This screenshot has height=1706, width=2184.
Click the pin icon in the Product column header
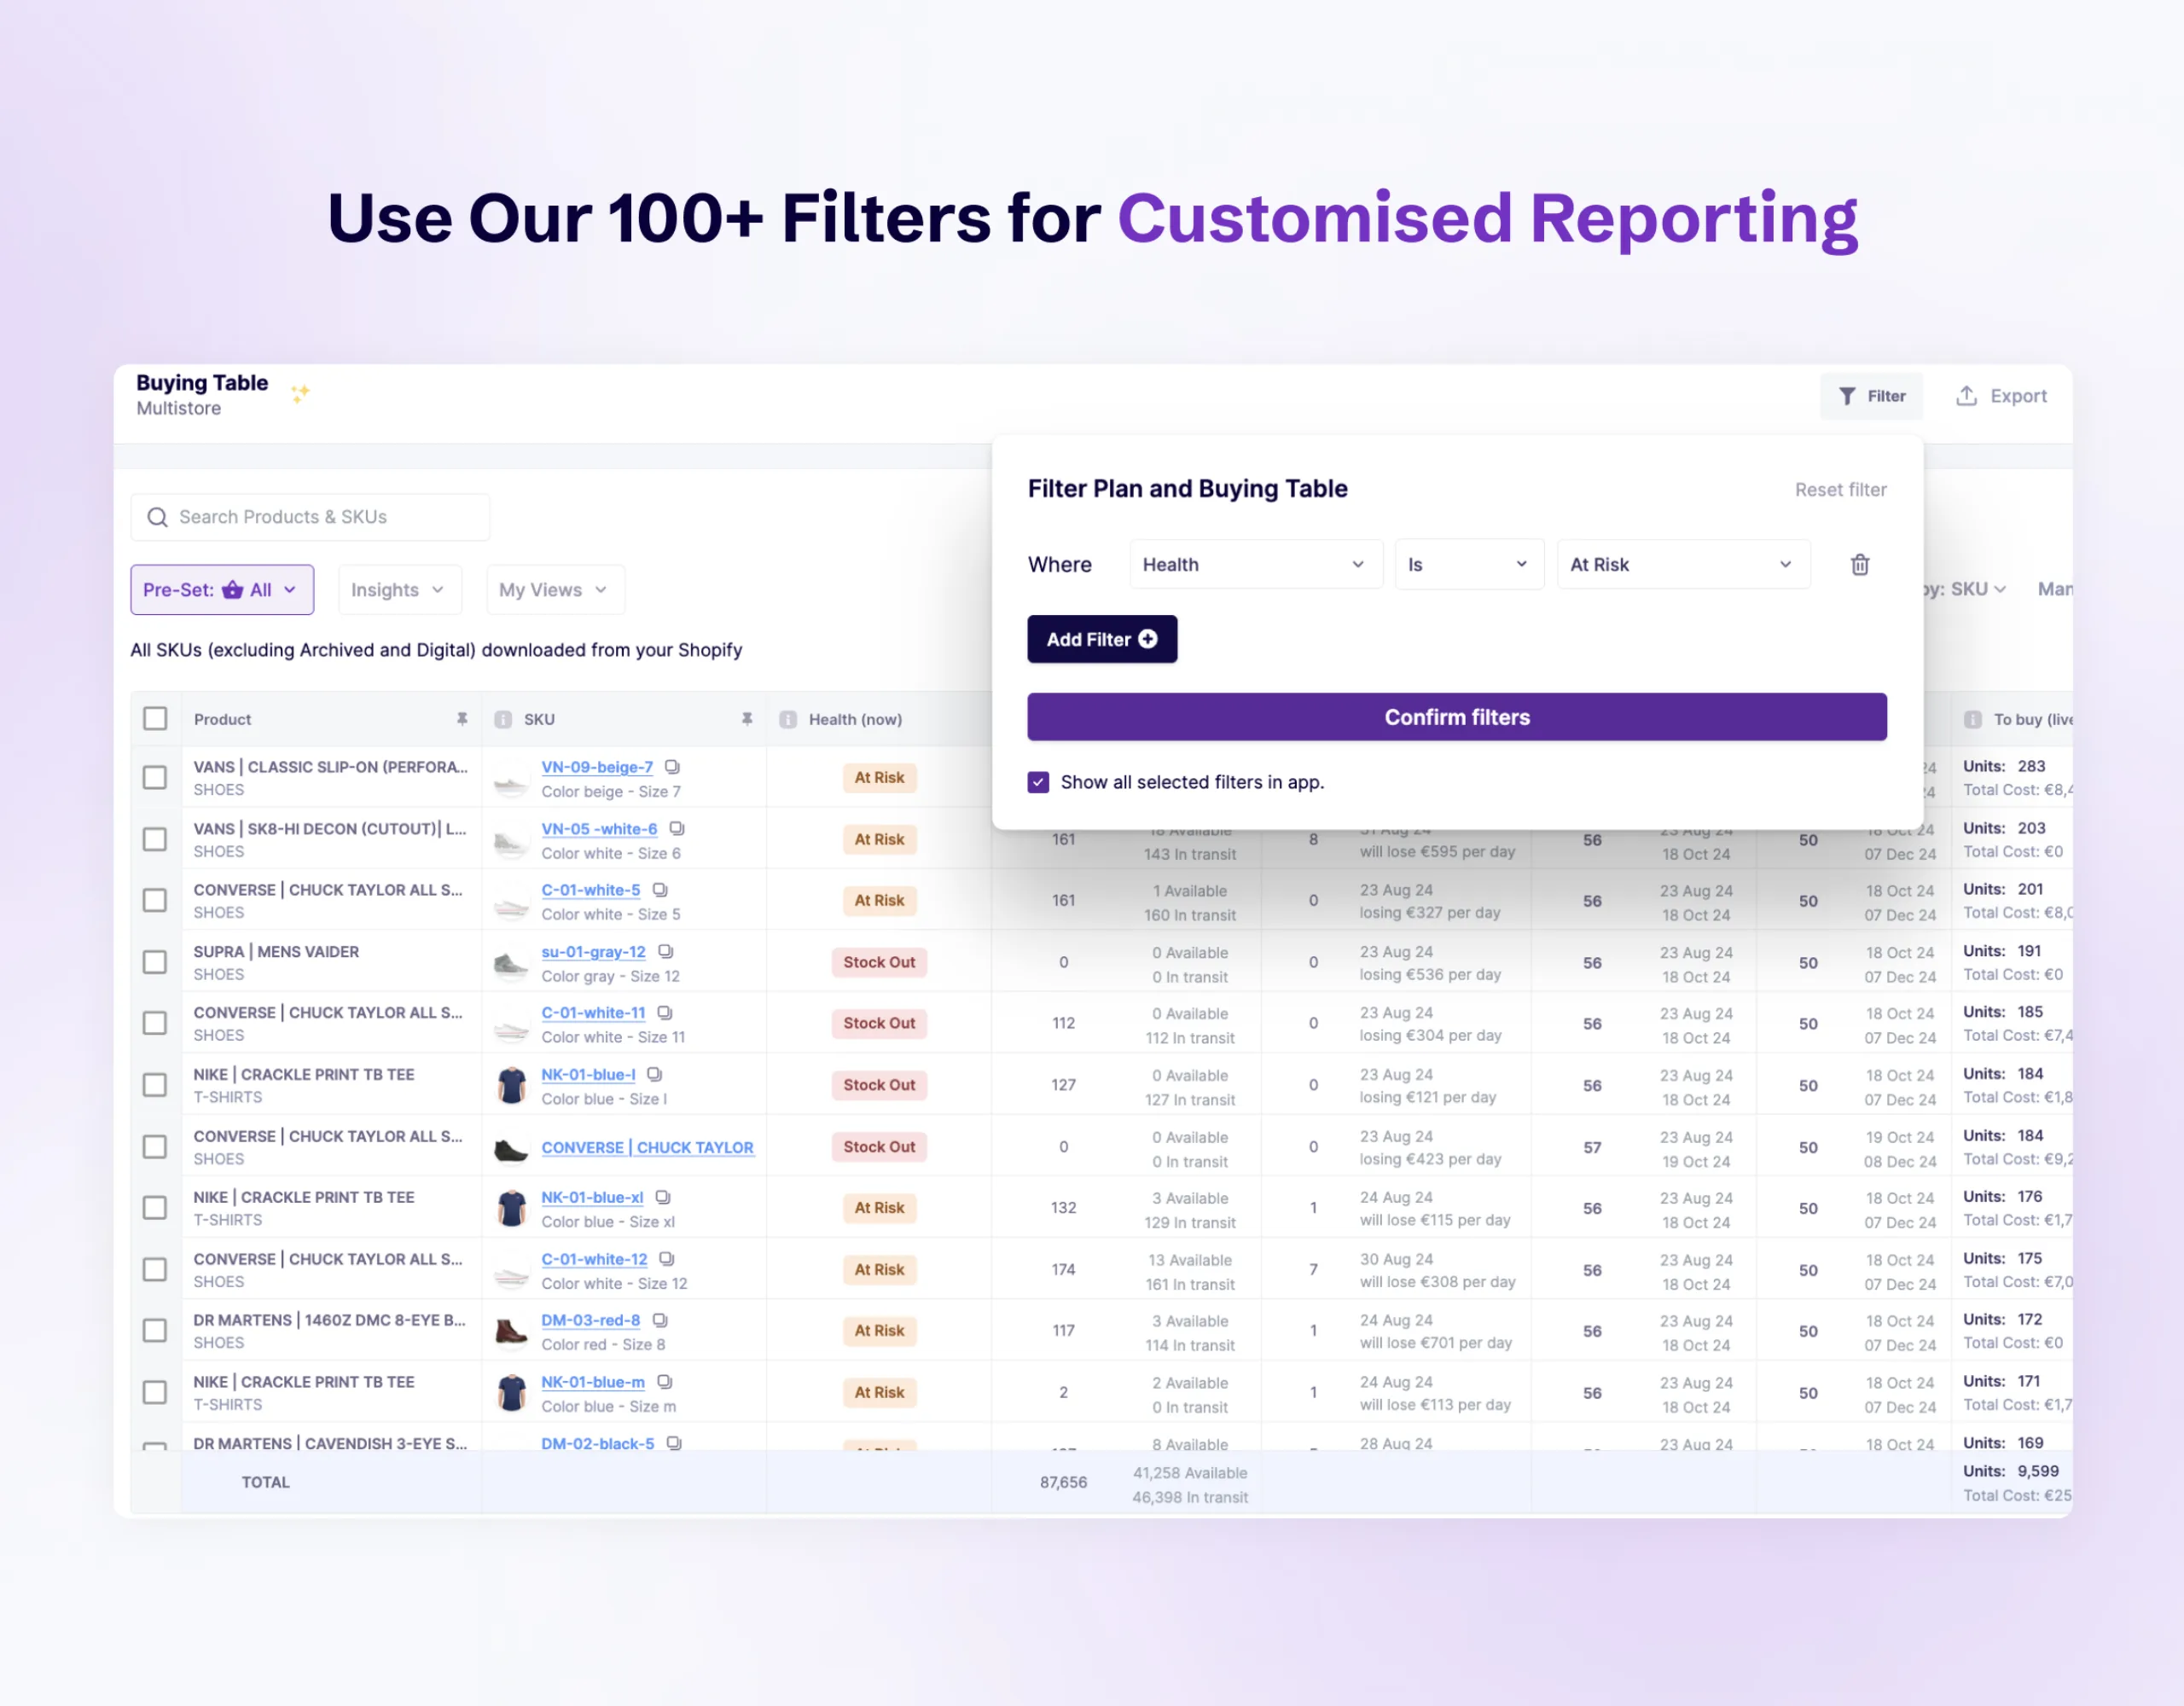pyautogui.click(x=462, y=719)
